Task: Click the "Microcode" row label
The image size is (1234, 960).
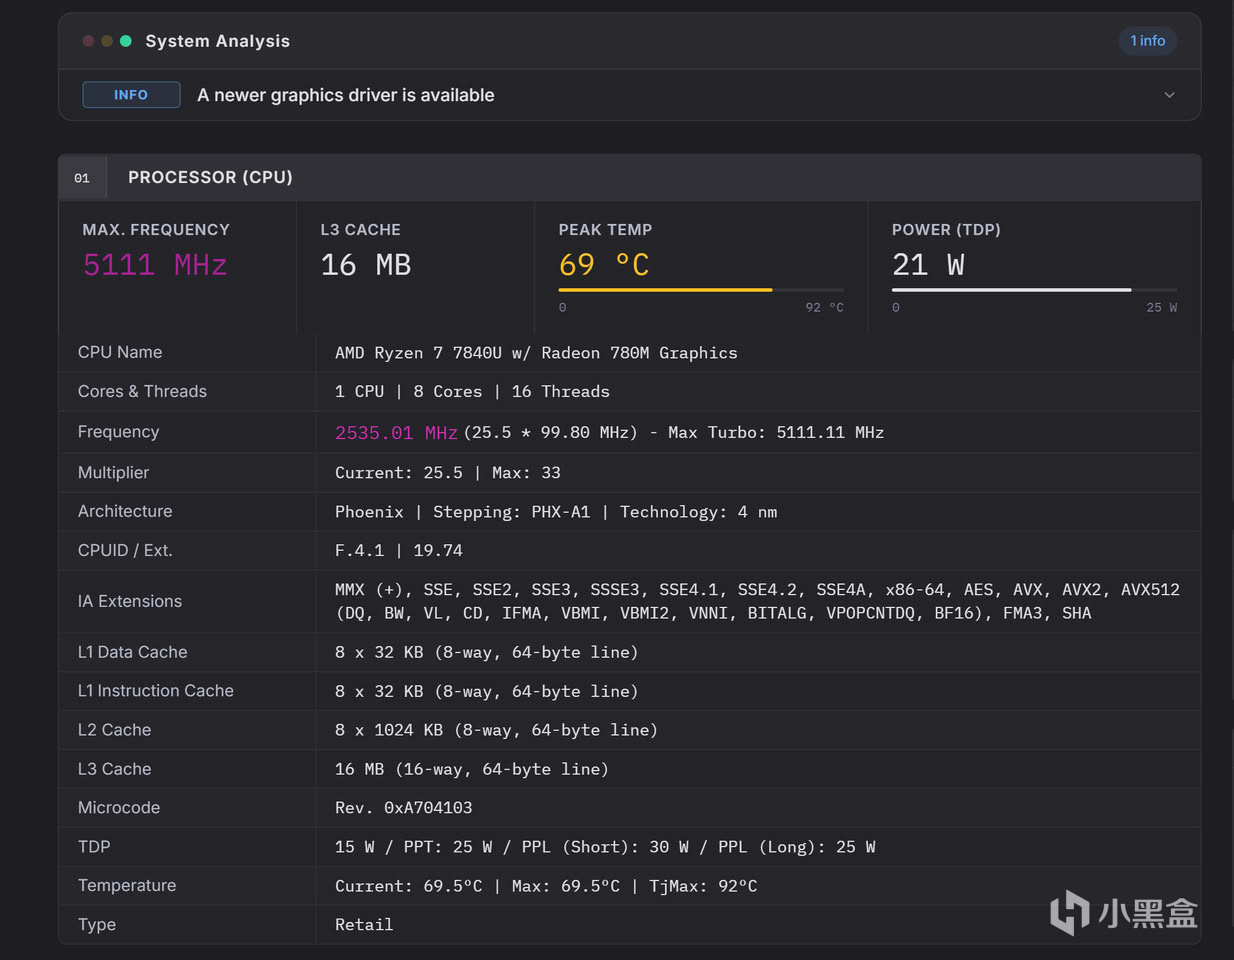Action: point(119,808)
